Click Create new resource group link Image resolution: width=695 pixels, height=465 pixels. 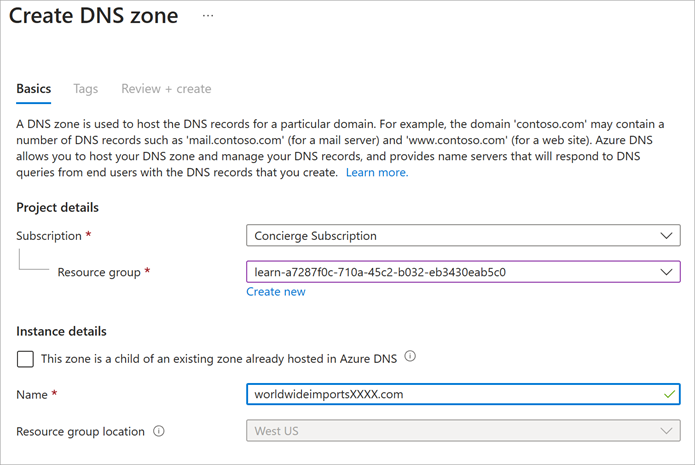click(276, 292)
